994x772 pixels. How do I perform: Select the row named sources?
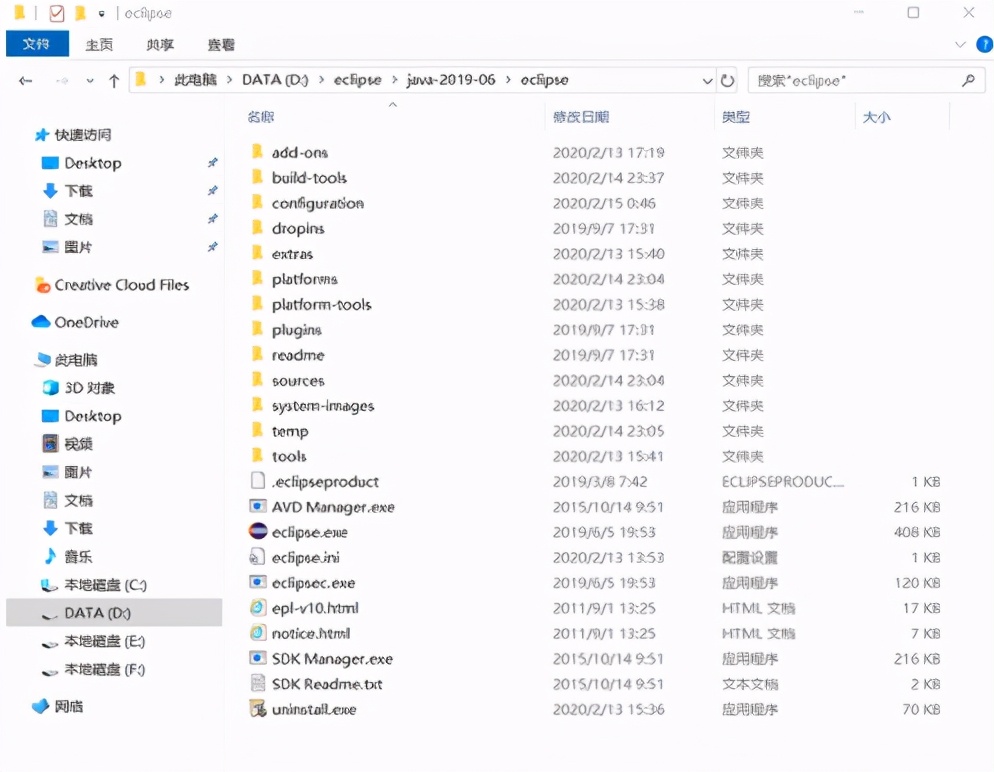pos(596,380)
